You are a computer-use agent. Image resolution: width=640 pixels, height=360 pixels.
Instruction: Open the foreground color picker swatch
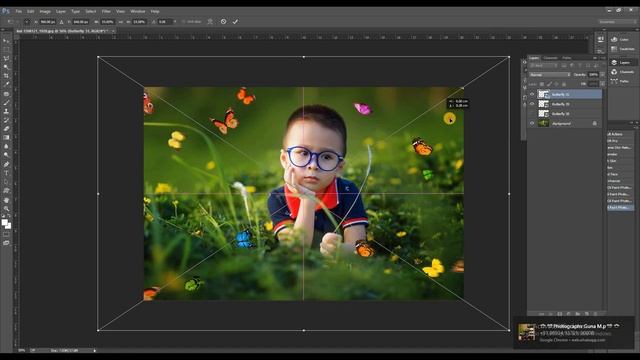tap(4, 222)
